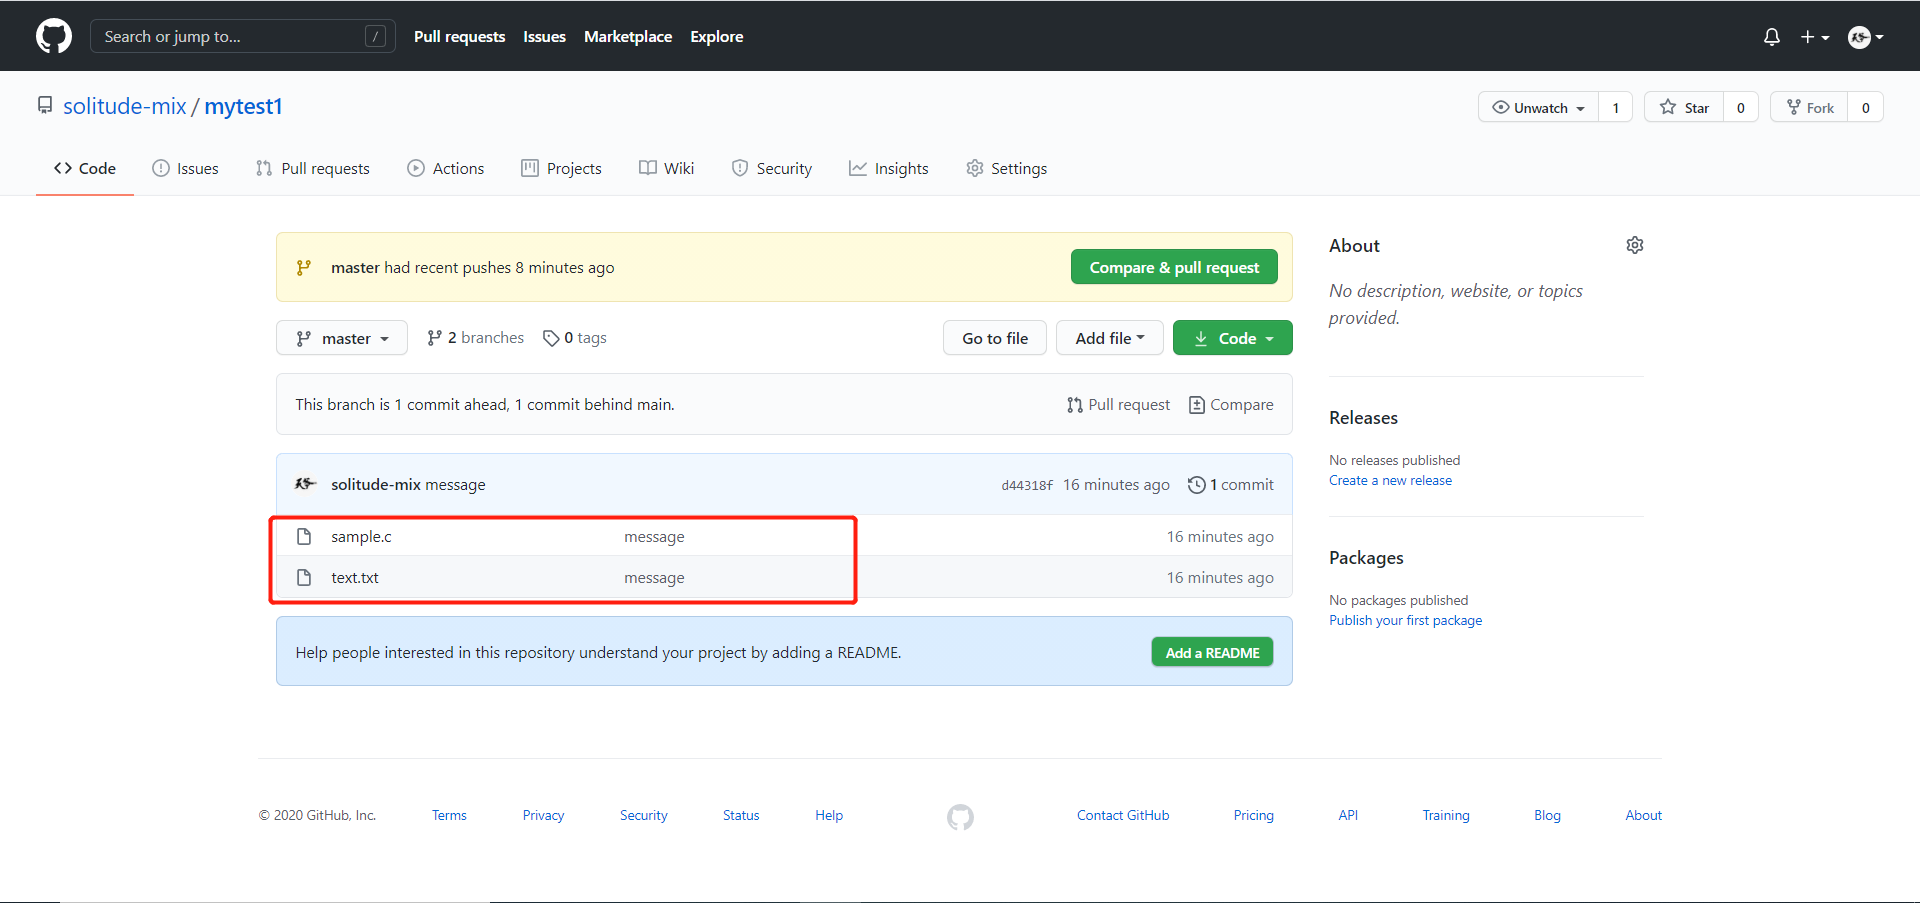The width and height of the screenshot is (1920, 903).
Task: Open the GitHub home logo in header
Action: click(x=54, y=36)
